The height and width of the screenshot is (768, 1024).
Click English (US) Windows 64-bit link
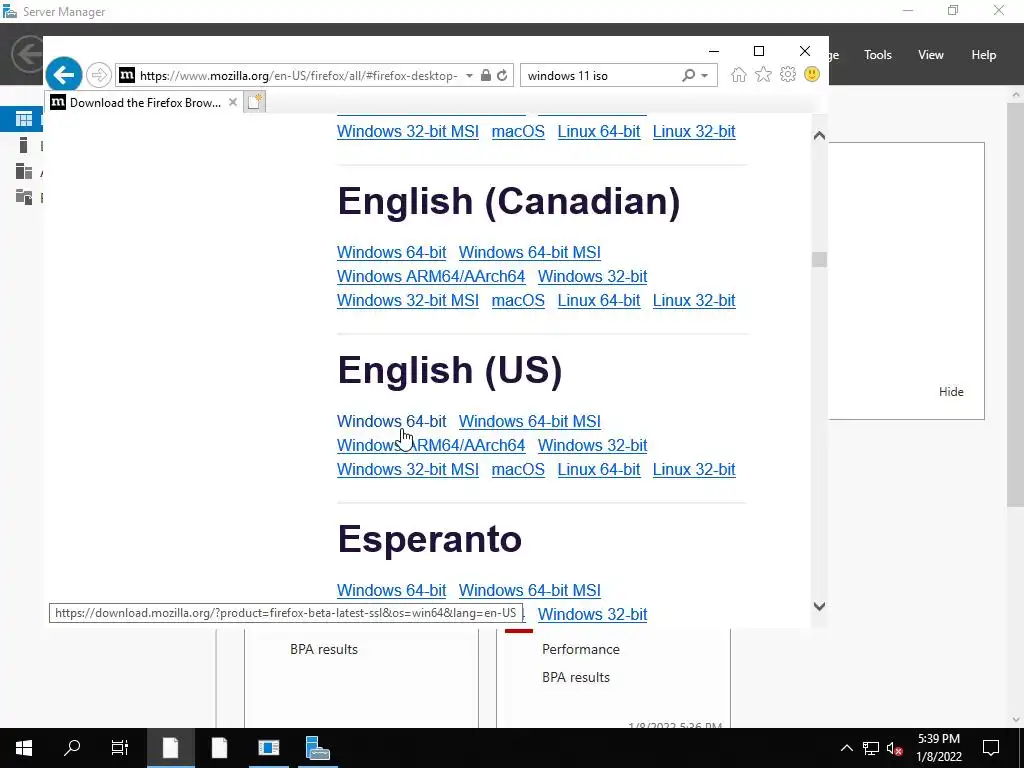click(x=391, y=421)
